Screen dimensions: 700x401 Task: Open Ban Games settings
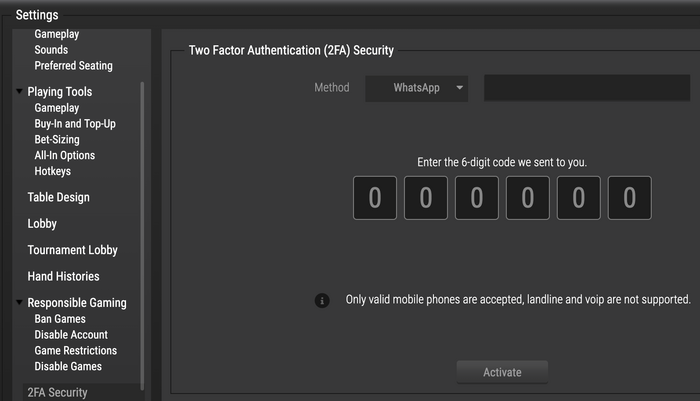60,319
